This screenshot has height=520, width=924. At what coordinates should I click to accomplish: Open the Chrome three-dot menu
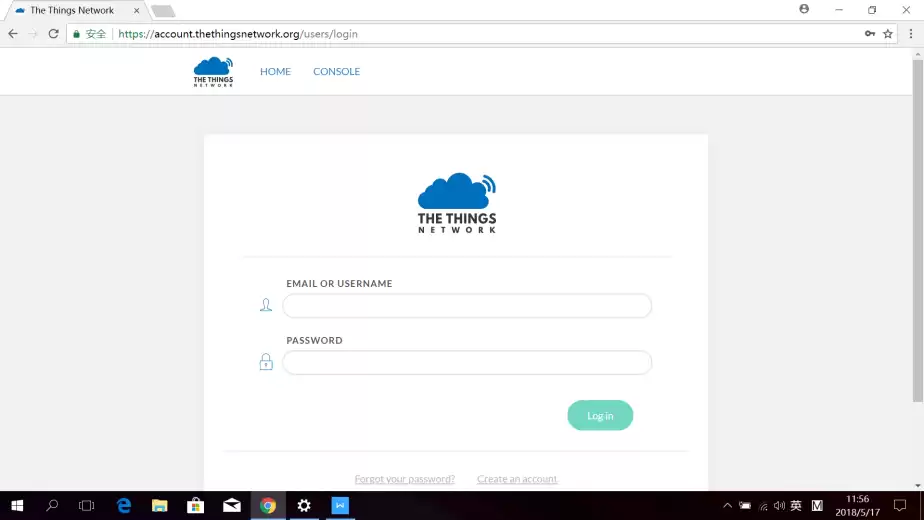910,33
